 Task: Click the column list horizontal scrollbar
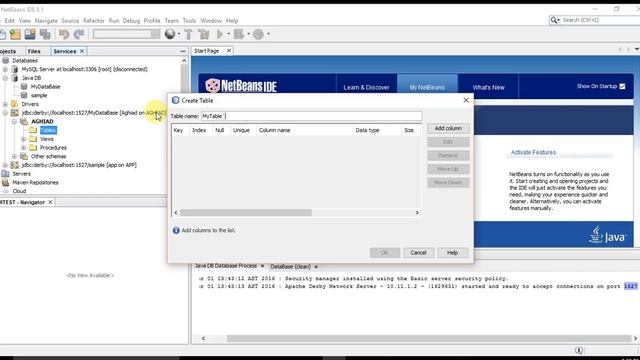coord(246,213)
